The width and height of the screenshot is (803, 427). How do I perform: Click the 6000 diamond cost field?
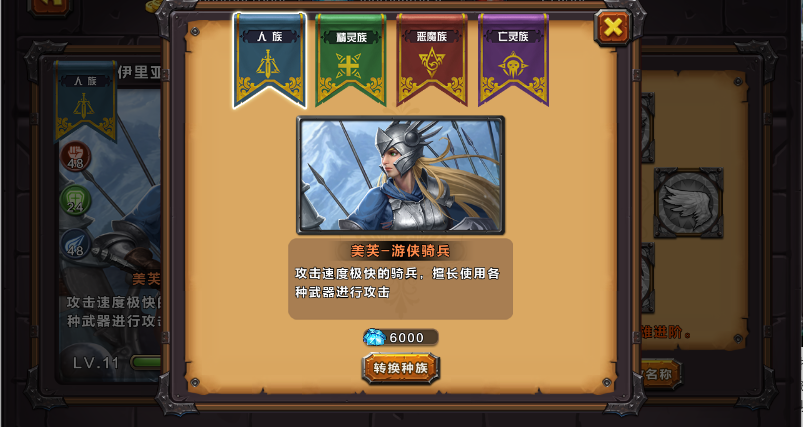click(401, 337)
